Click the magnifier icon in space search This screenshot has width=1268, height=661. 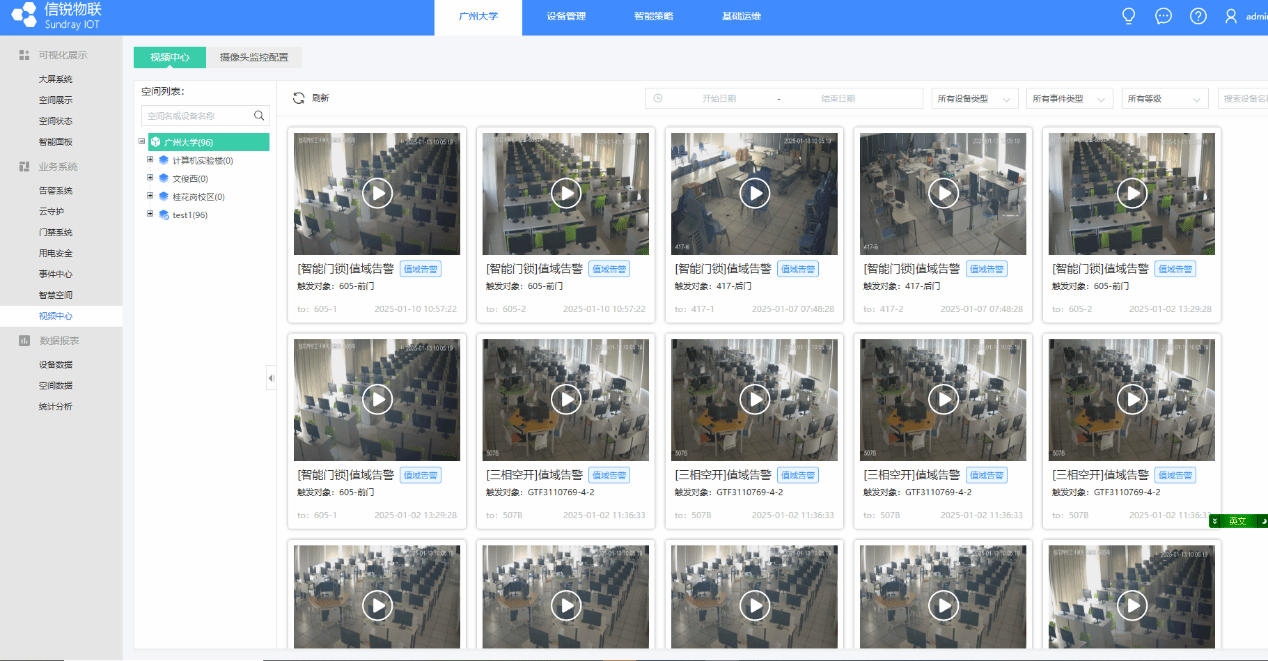click(260, 116)
